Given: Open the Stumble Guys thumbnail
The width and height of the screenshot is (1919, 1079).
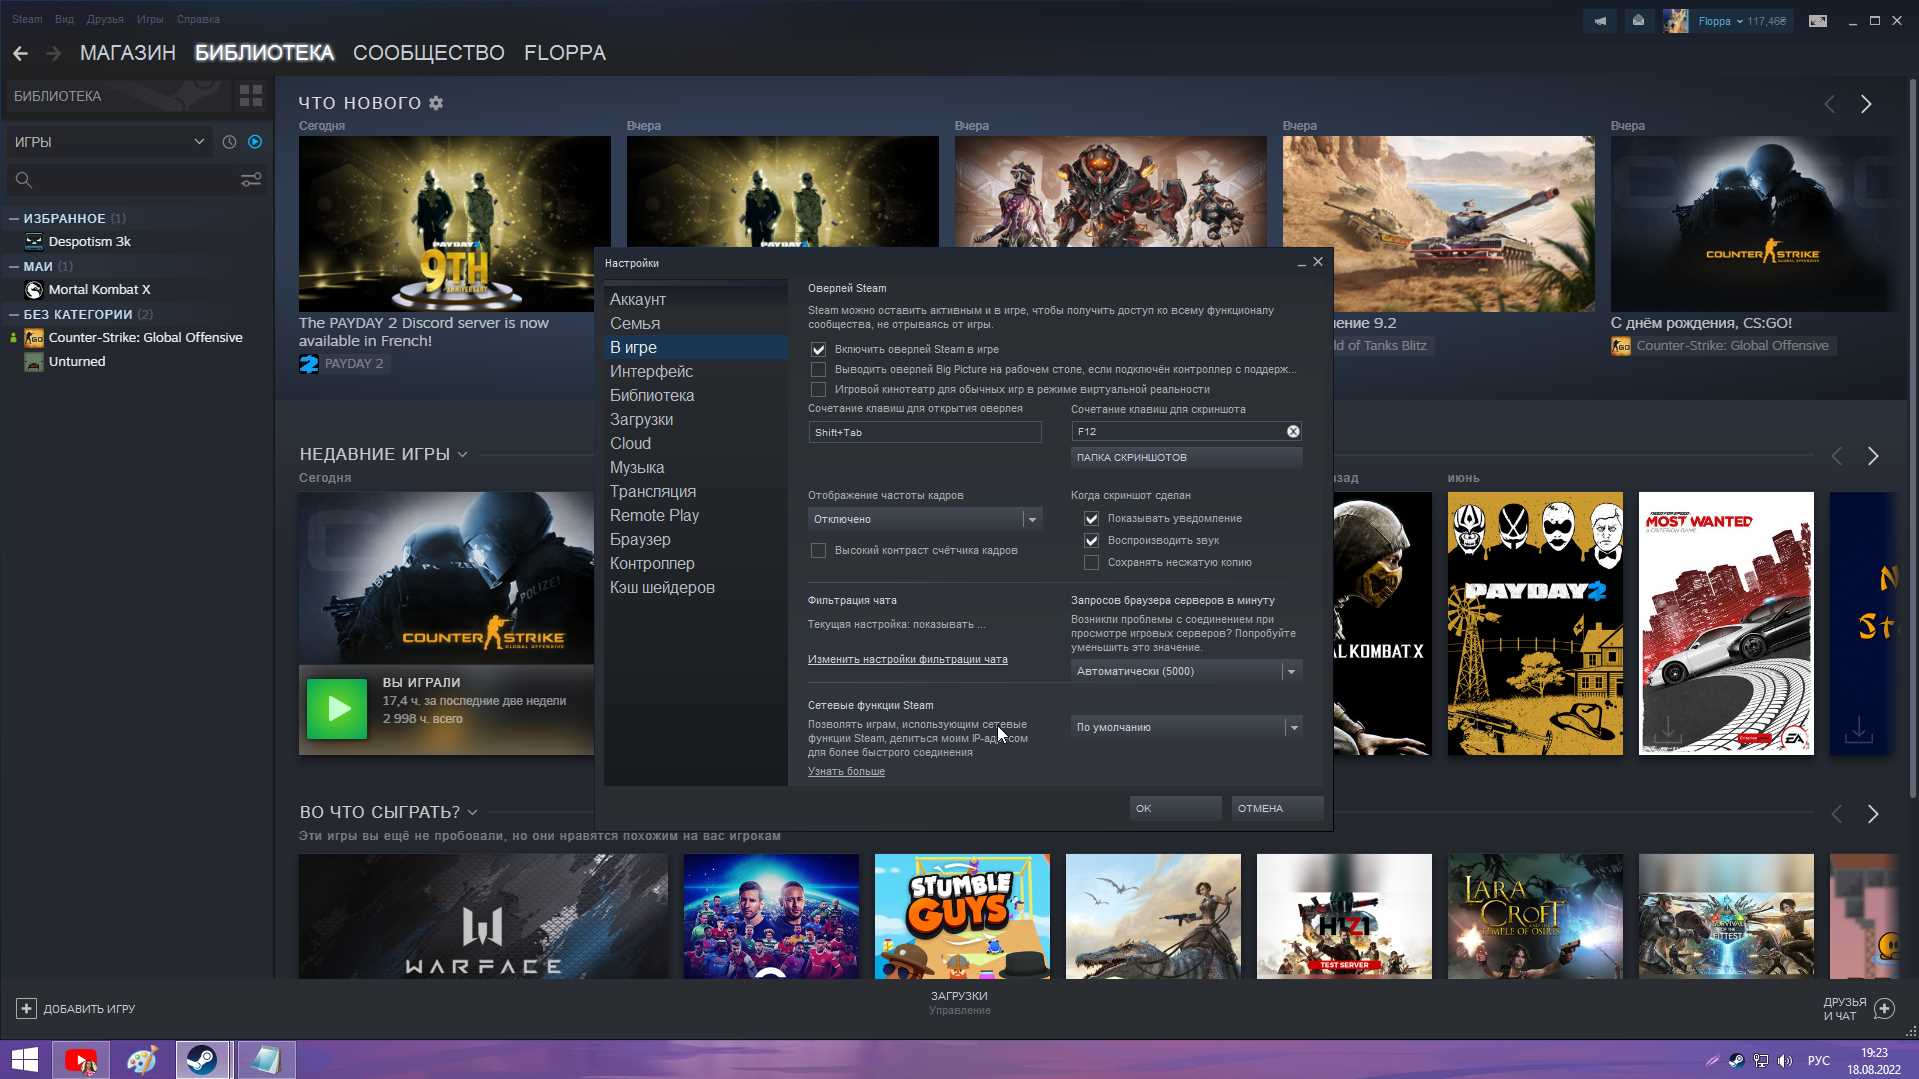Looking at the screenshot, I should click(x=962, y=916).
